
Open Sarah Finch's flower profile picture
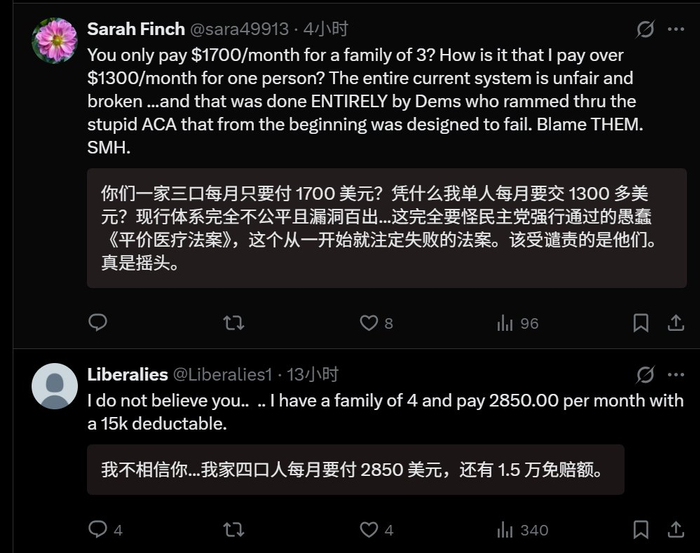(55, 41)
